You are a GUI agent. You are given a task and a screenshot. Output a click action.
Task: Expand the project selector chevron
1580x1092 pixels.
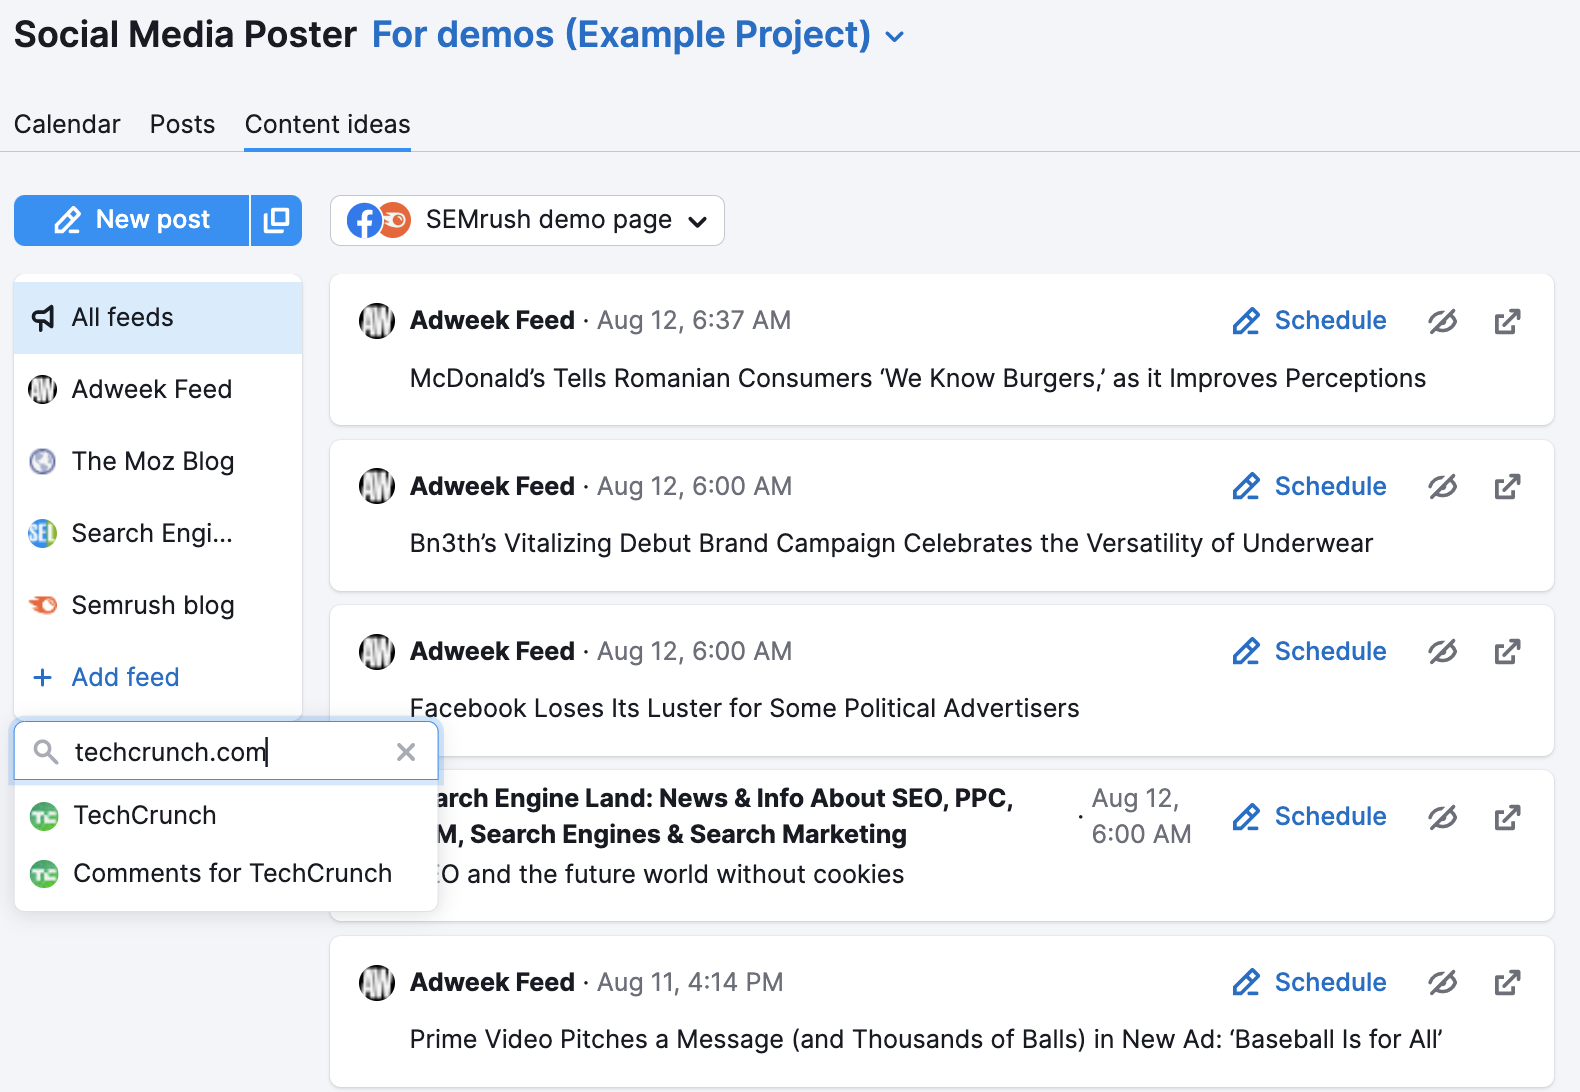coord(895,37)
